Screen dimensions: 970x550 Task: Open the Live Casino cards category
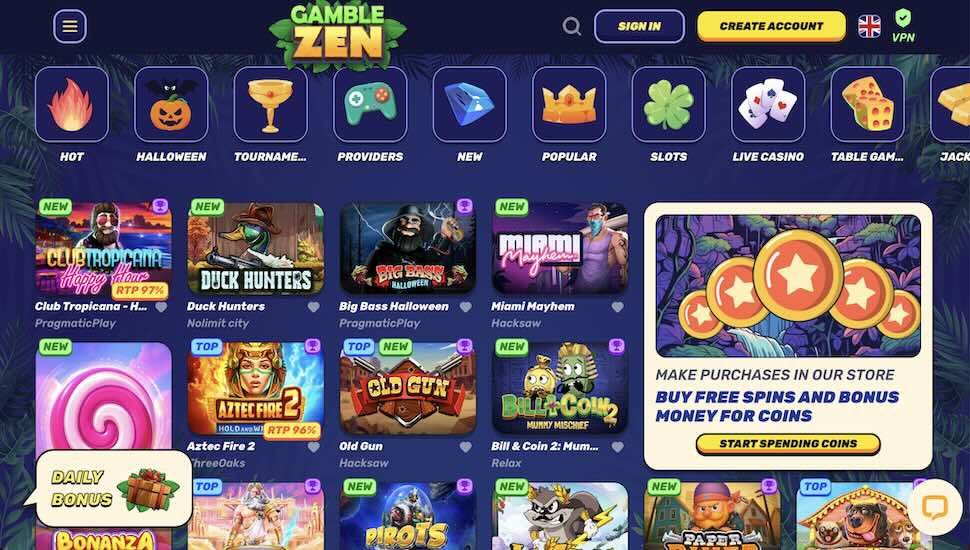click(768, 105)
